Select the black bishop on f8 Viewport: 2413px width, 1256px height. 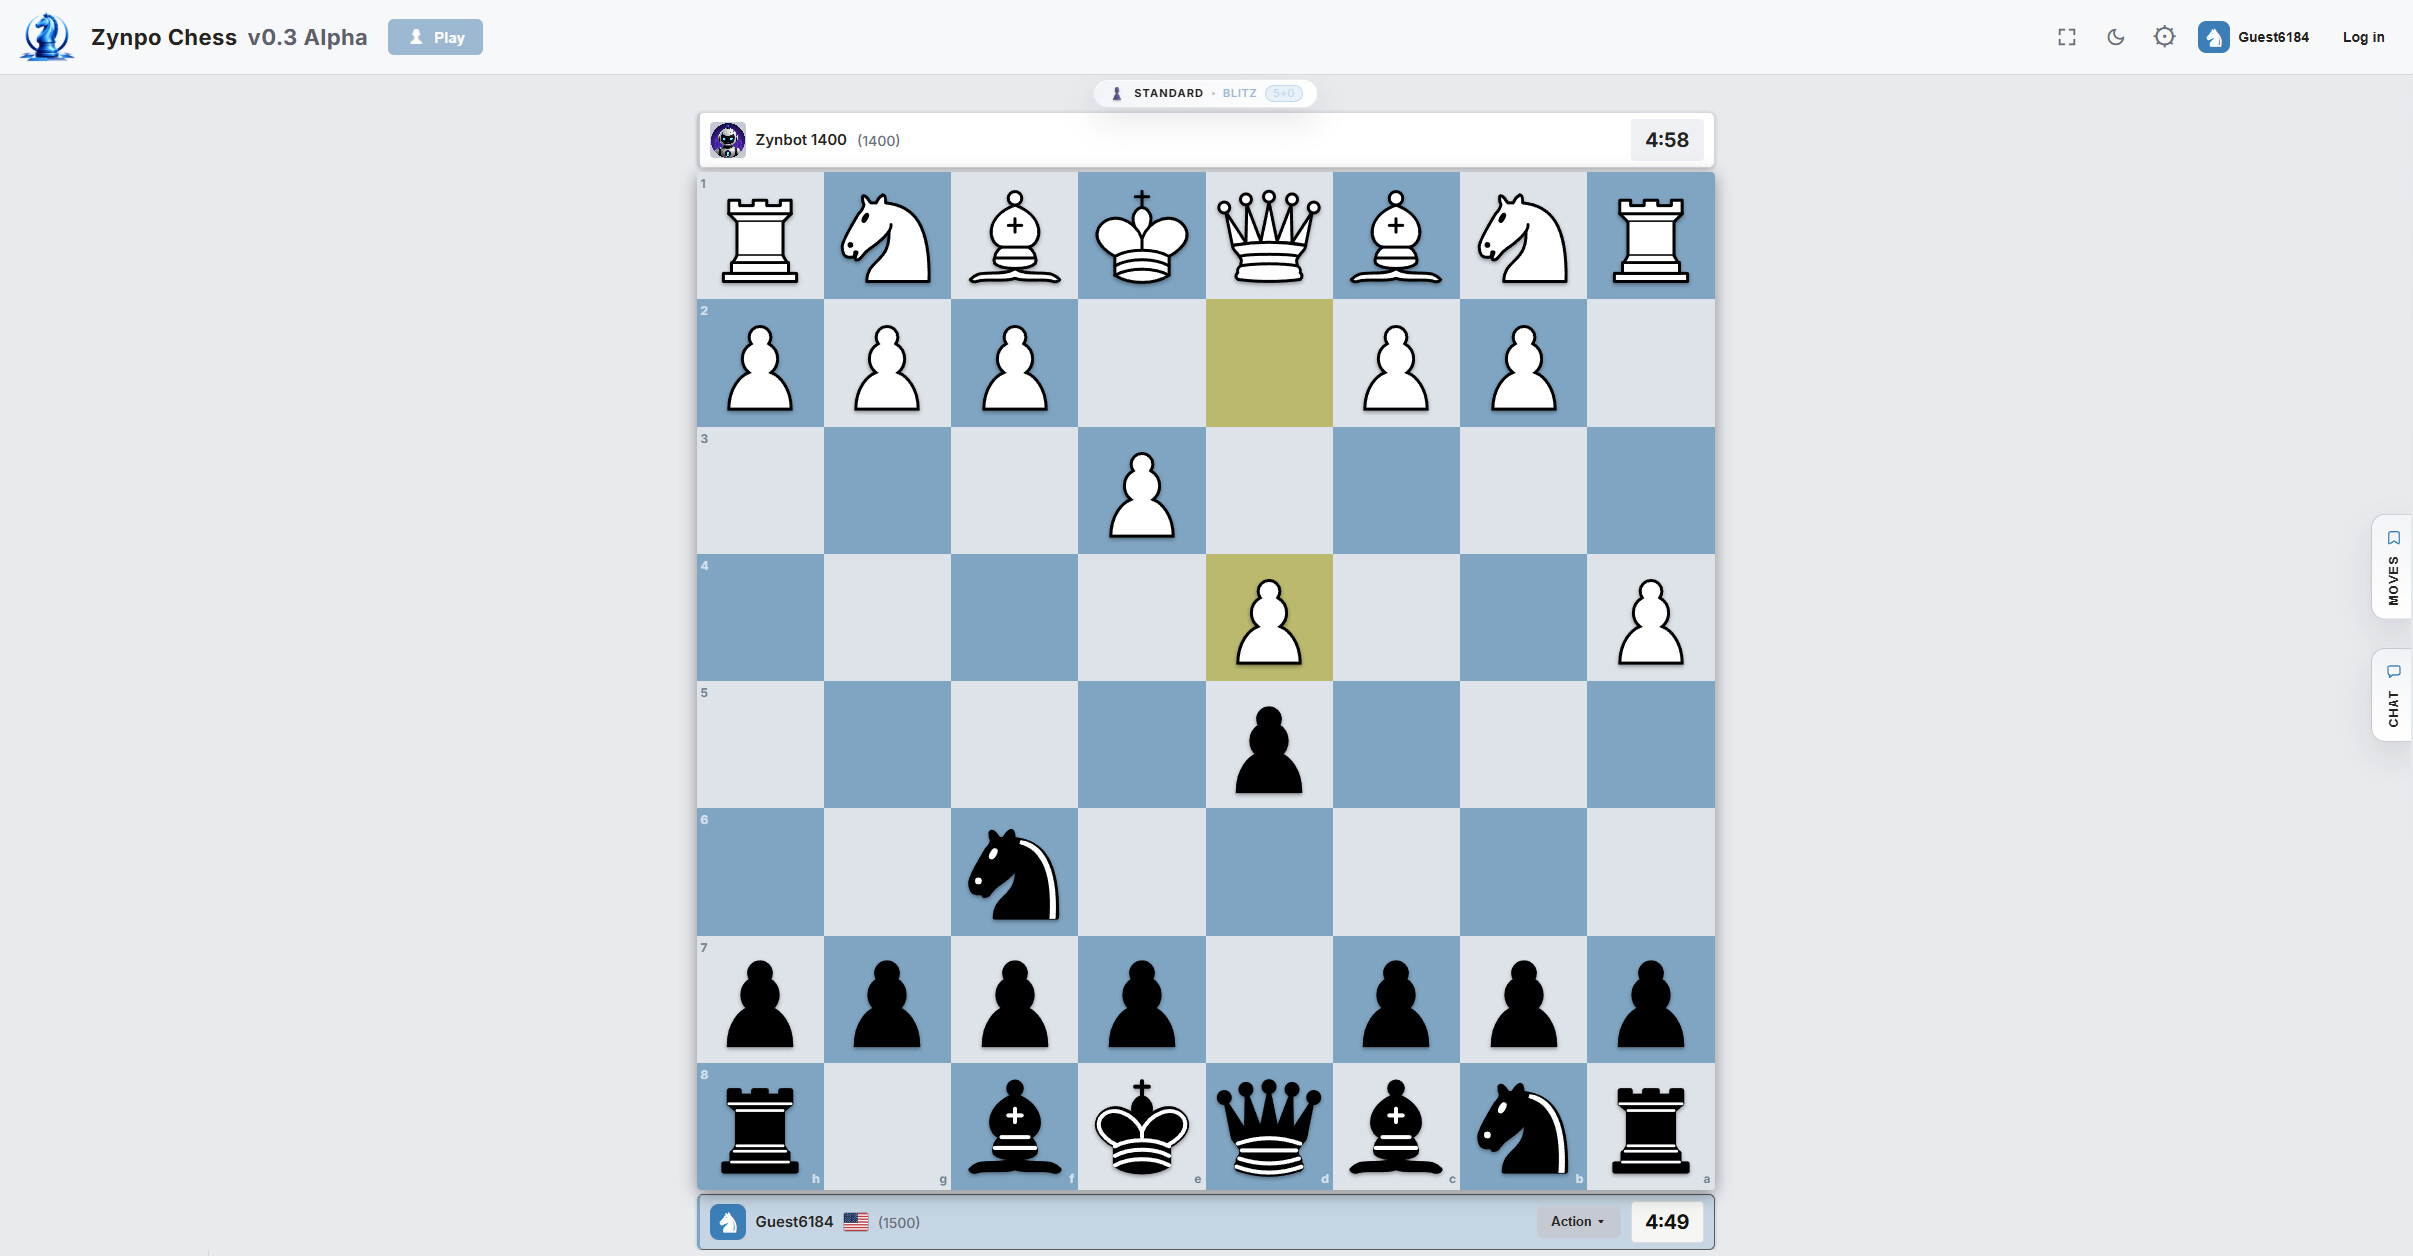pyautogui.click(x=1014, y=1127)
